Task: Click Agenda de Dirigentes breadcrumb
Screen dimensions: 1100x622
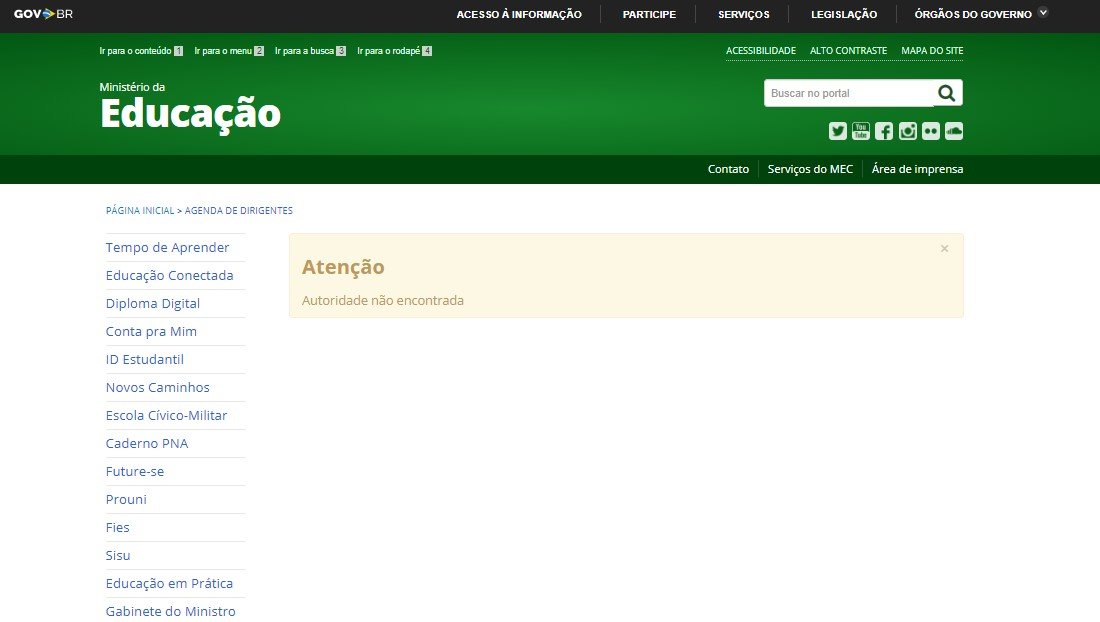Action: point(239,210)
